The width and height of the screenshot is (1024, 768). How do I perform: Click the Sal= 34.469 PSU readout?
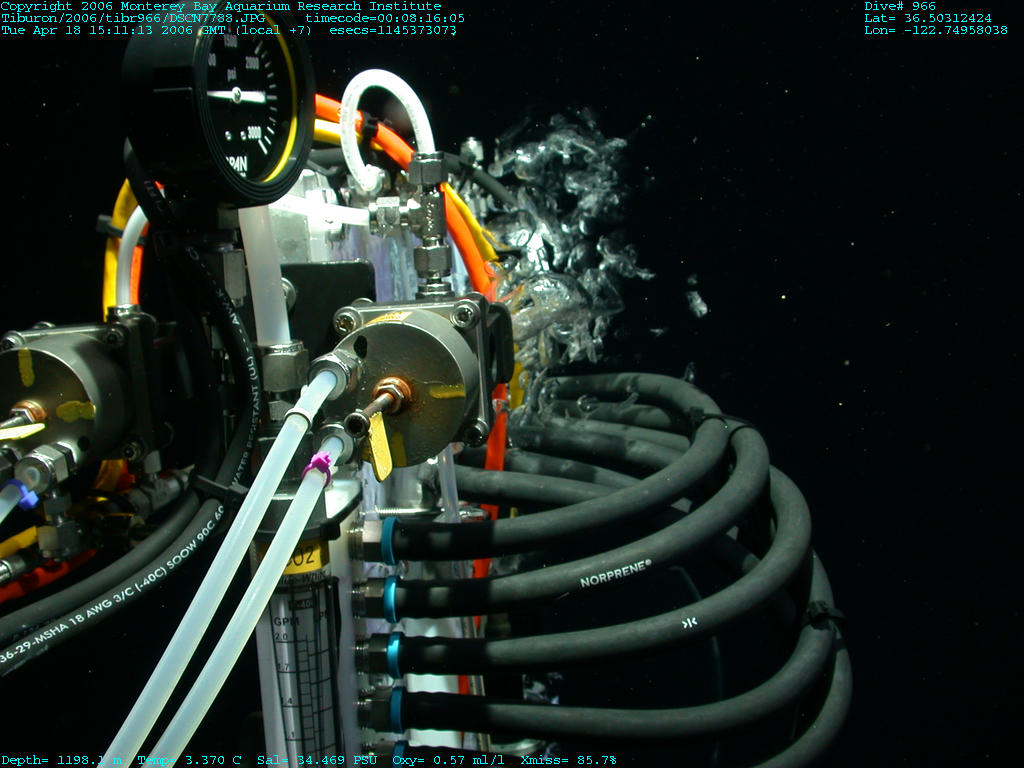[x=318, y=760]
